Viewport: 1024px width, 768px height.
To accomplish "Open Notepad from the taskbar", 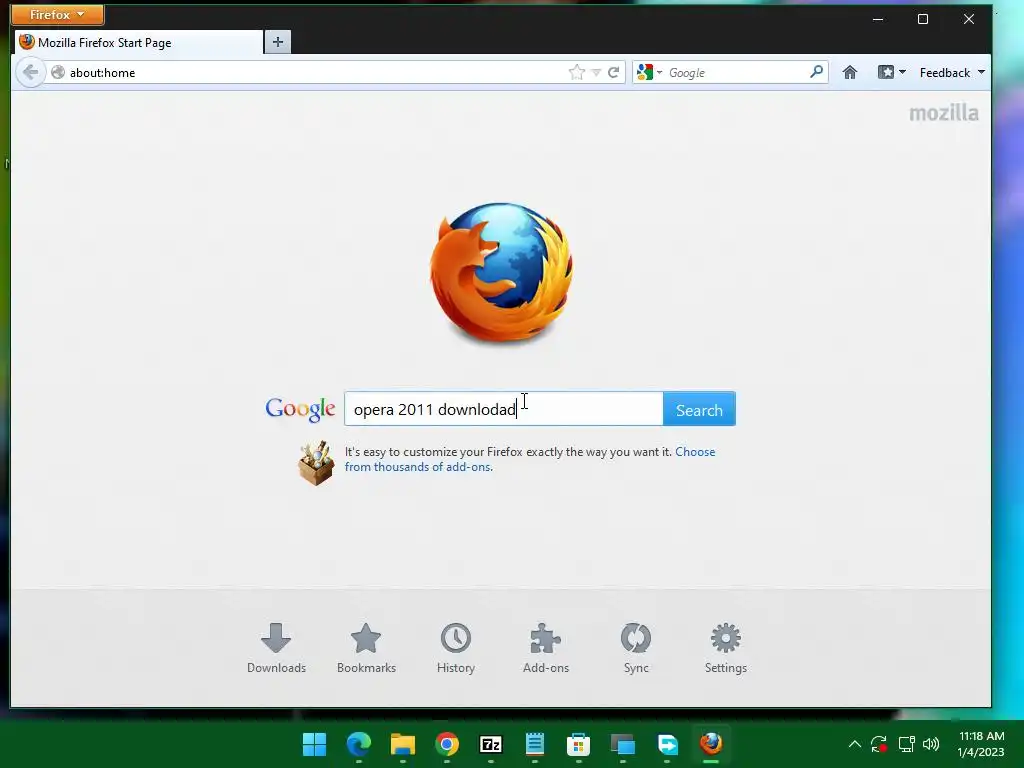I will coord(535,744).
